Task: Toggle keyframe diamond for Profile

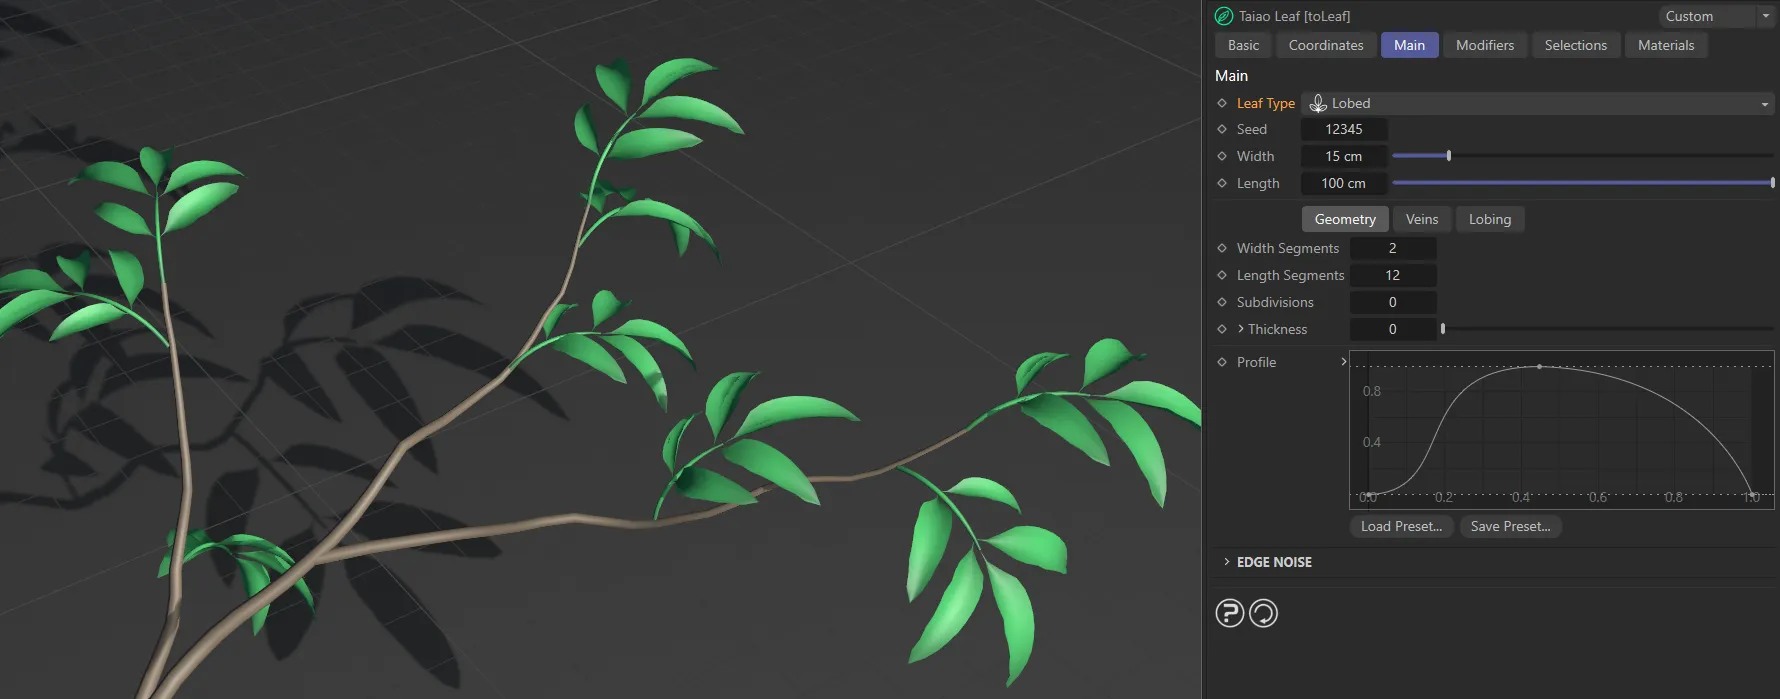Action: coord(1222,362)
